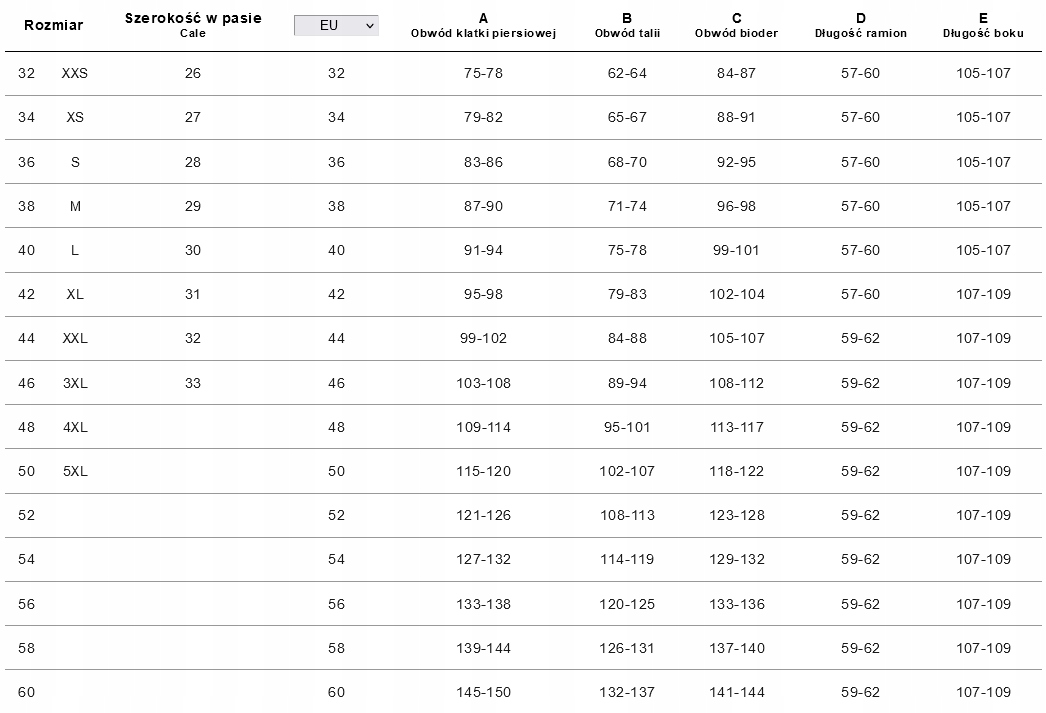Screen dimensions: 1046x713
Task: Click the XXL size label
Action: [x=75, y=338]
